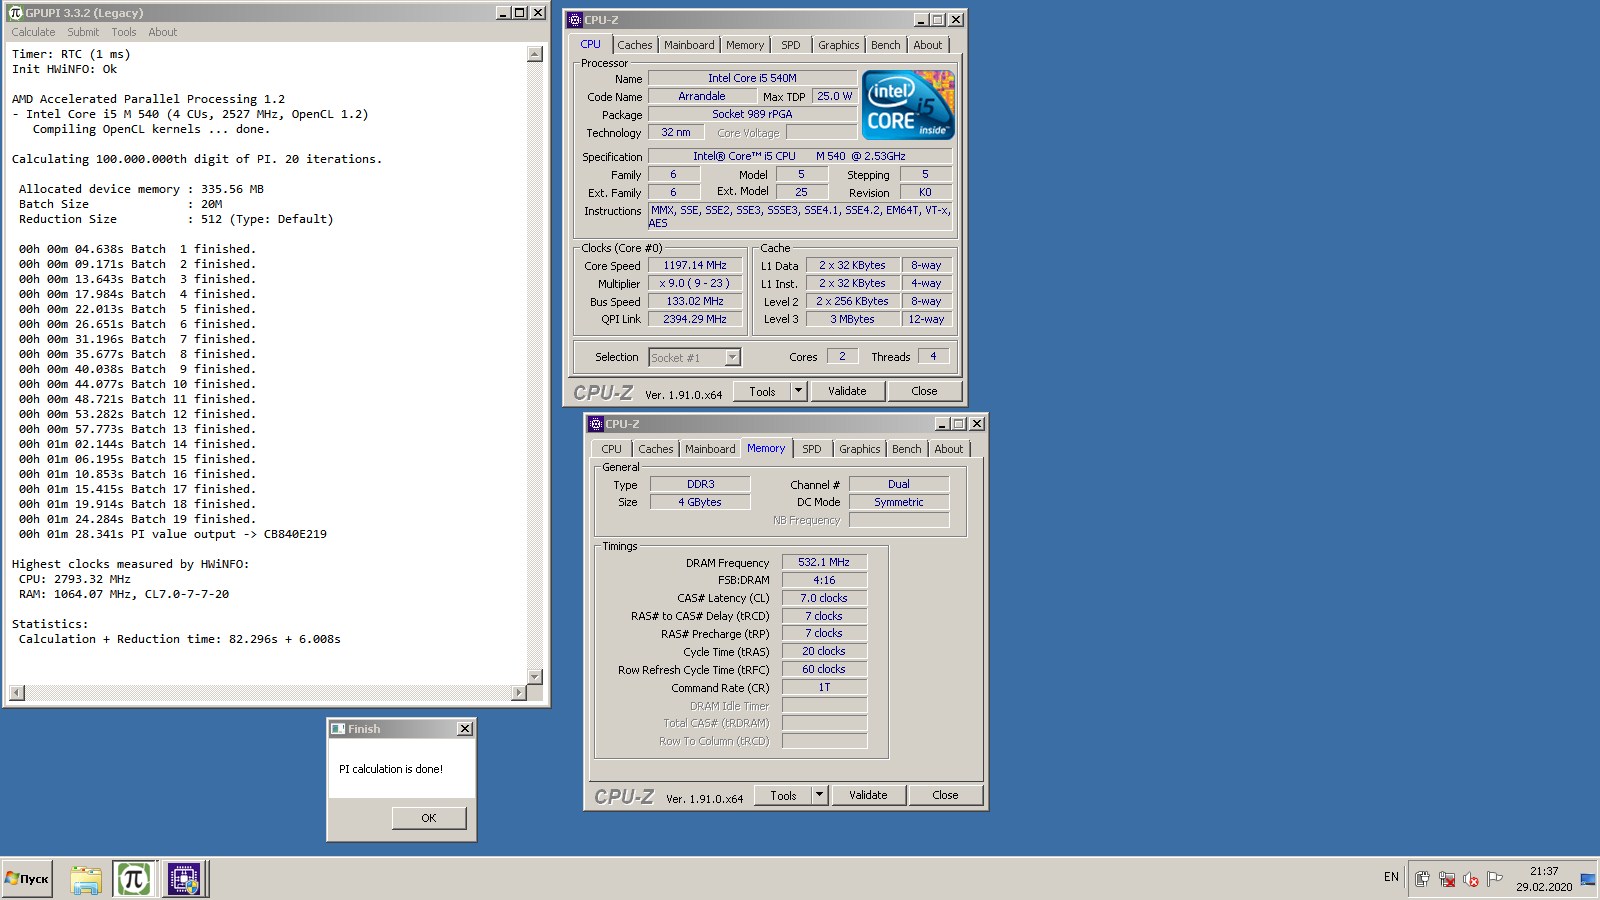The image size is (1600, 900).
Task: Click the network connection tray icon
Action: click(x=1446, y=879)
